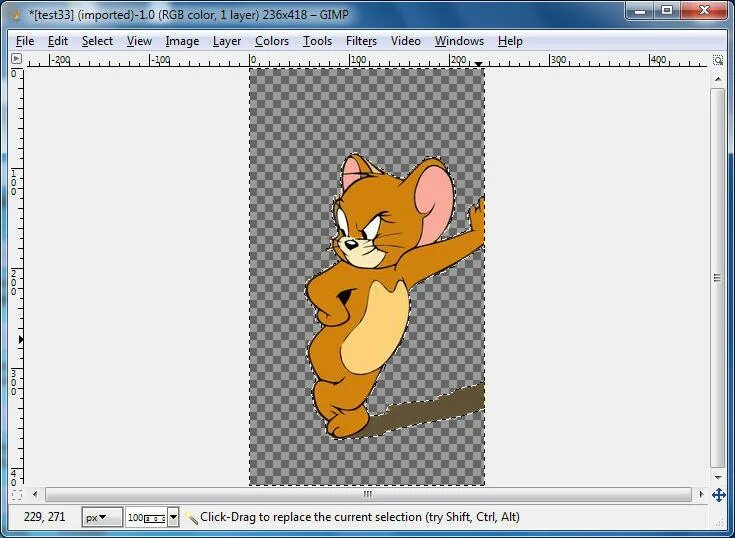Open the File menu

pyautogui.click(x=25, y=41)
